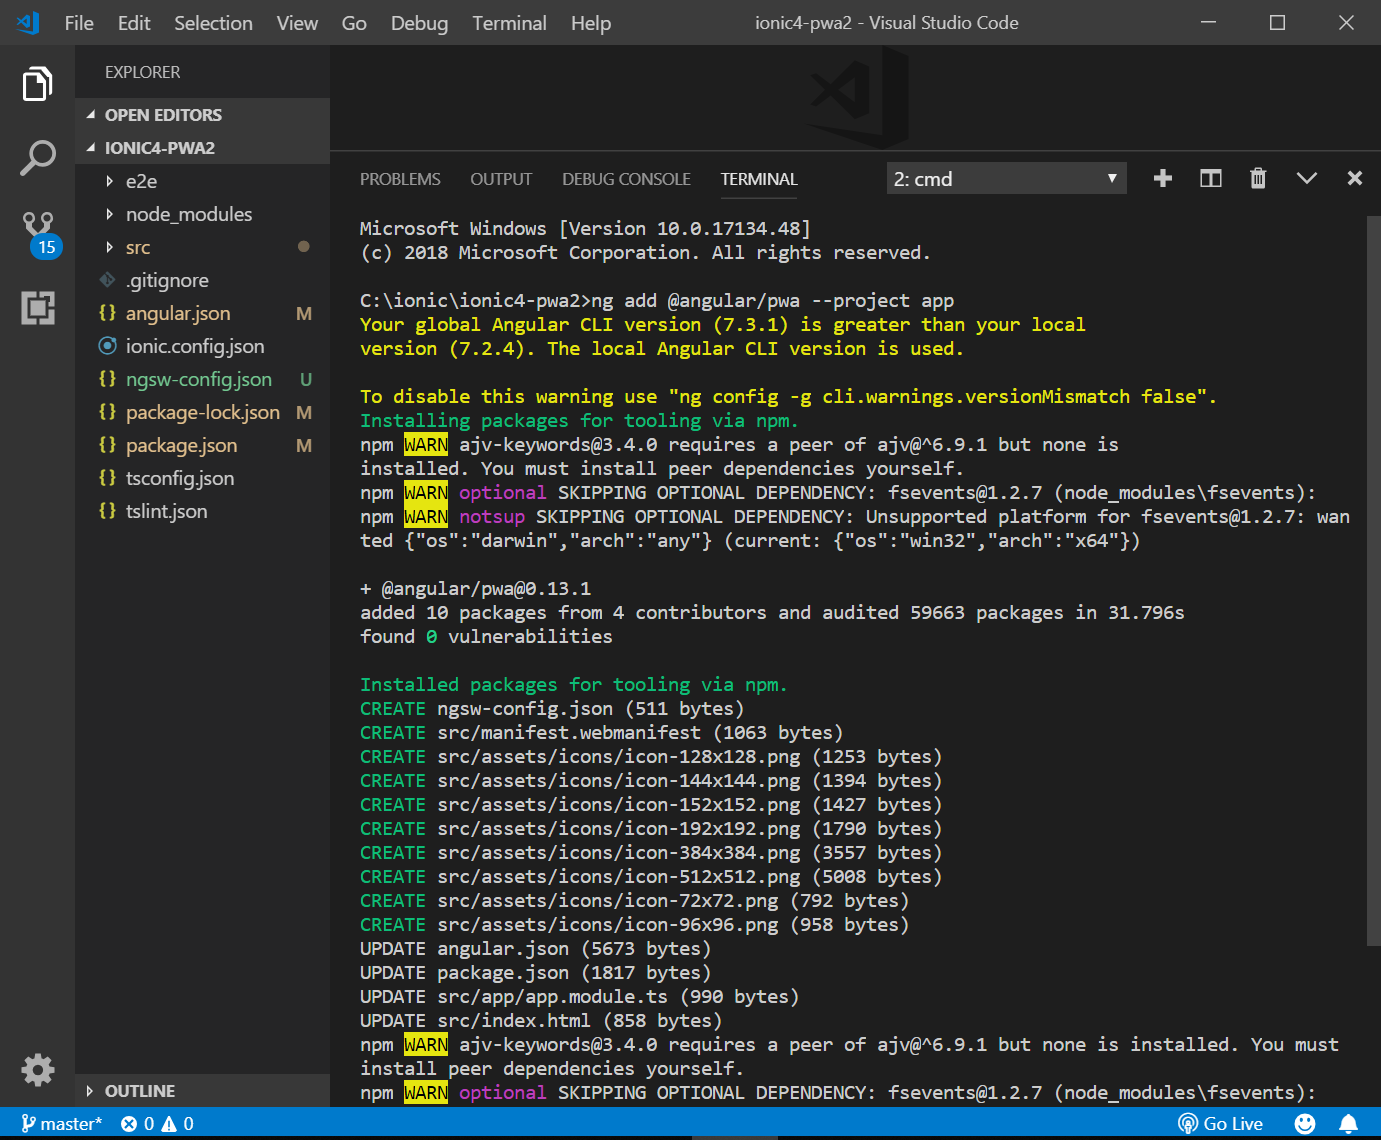The image size is (1381, 1140).
Task: Open the Explorer view icon
Action: (37, 84)
